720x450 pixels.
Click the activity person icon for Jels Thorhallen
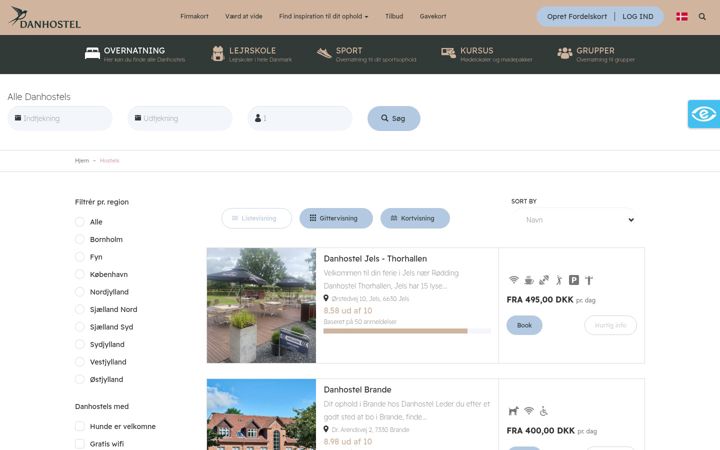pyautogui.click(x=559, y=280)
